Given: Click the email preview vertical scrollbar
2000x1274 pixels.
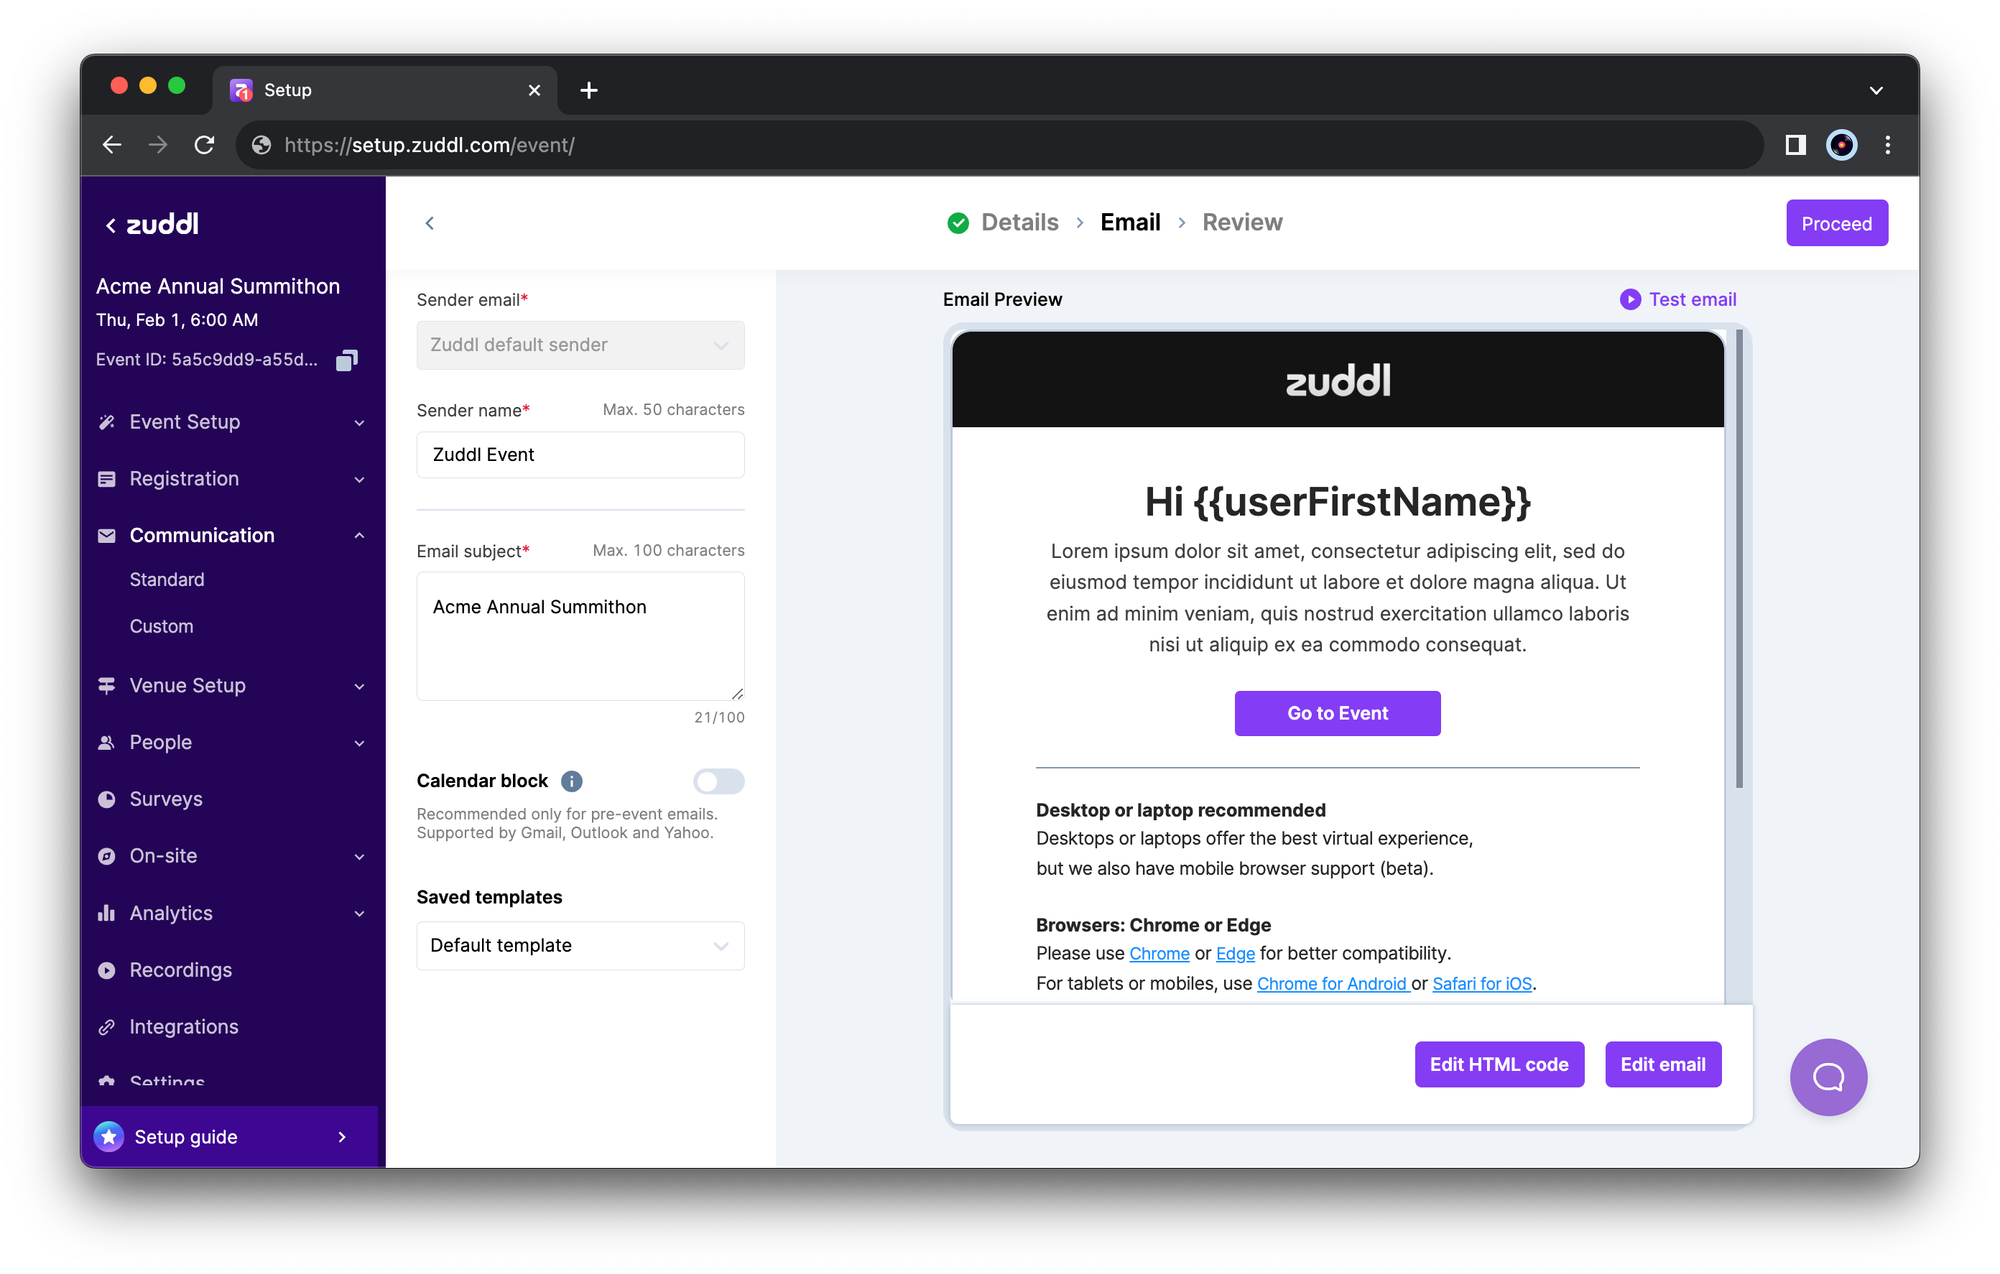Looking at the screenshot, I should pos(1739,560).
